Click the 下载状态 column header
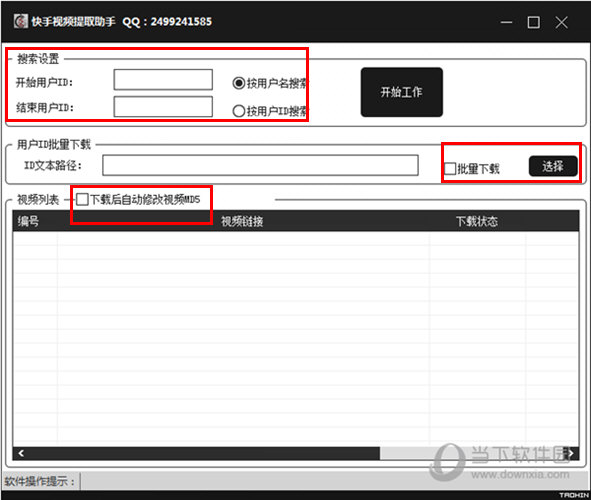 pos(477,221)
